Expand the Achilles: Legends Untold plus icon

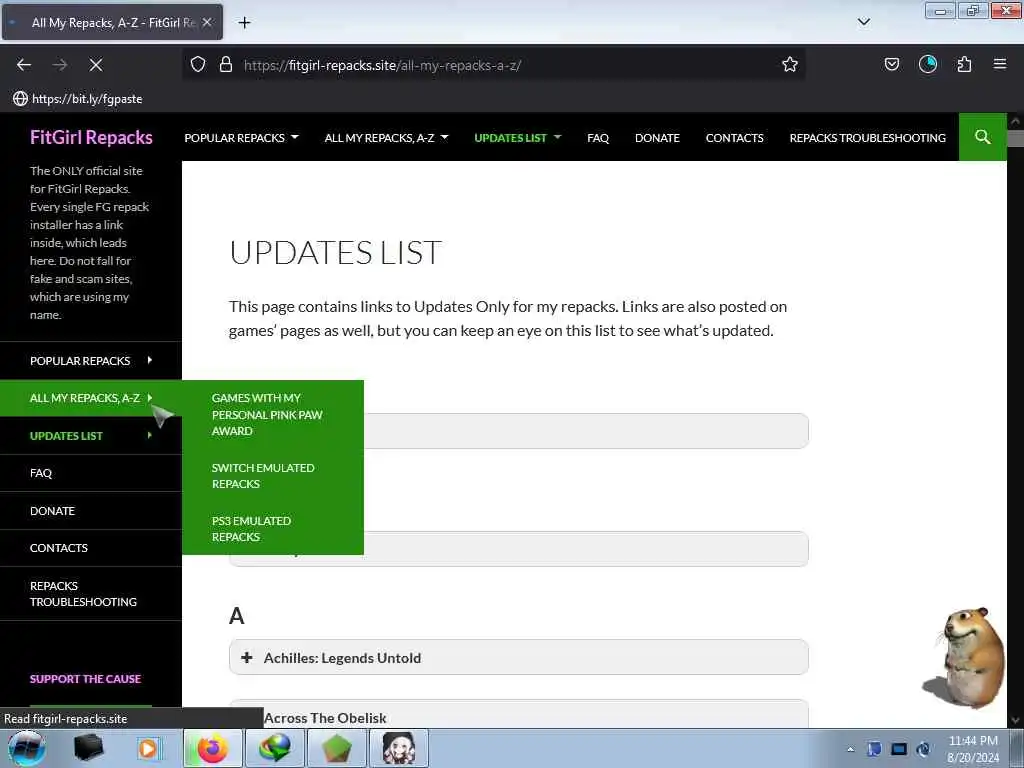[x=247, y=658]
